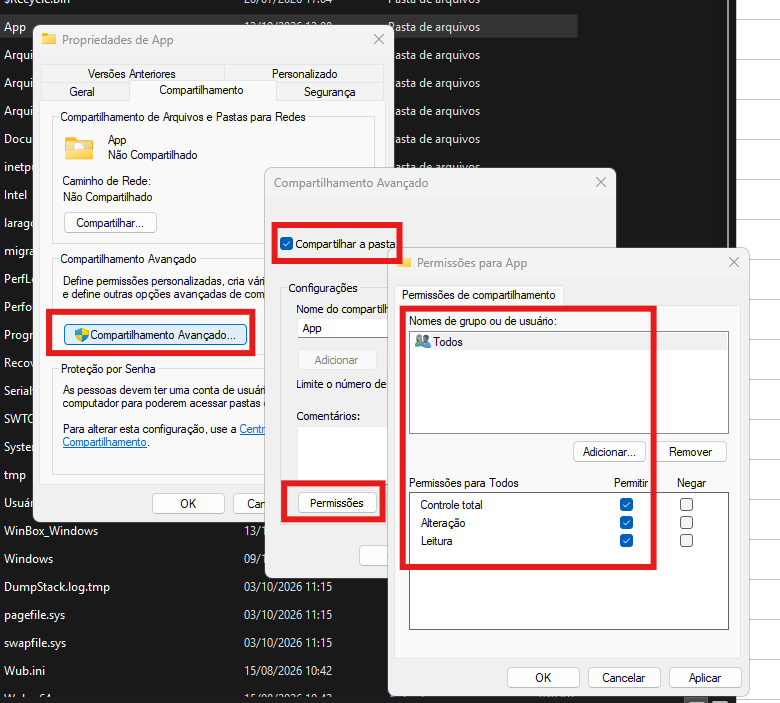Open the Geral tab

point(82,92)
